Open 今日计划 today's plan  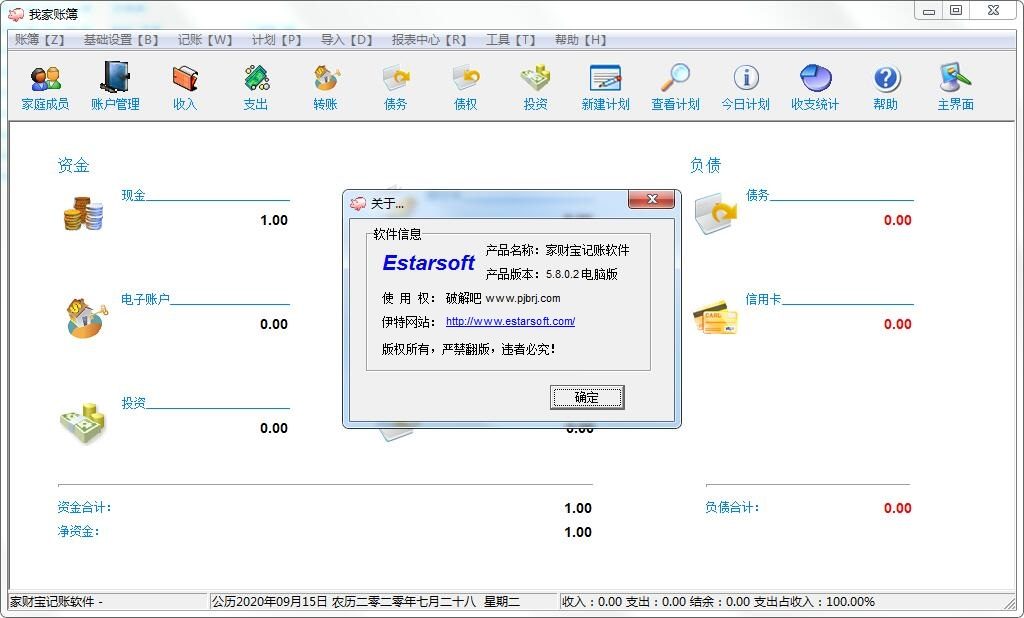point(745,88)
